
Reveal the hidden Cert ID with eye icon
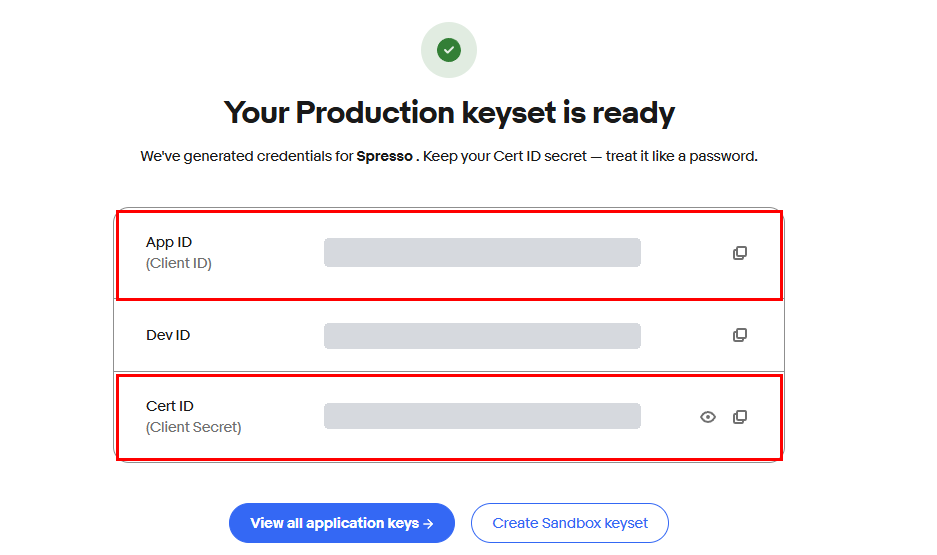click(x=708, y=417)
